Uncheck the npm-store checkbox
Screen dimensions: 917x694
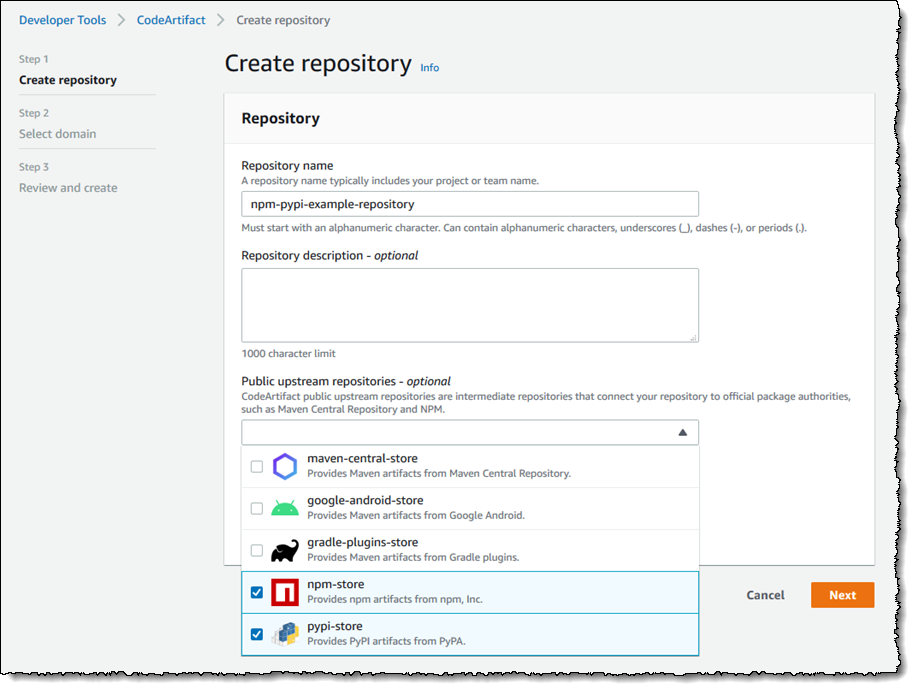pos(257,592)
